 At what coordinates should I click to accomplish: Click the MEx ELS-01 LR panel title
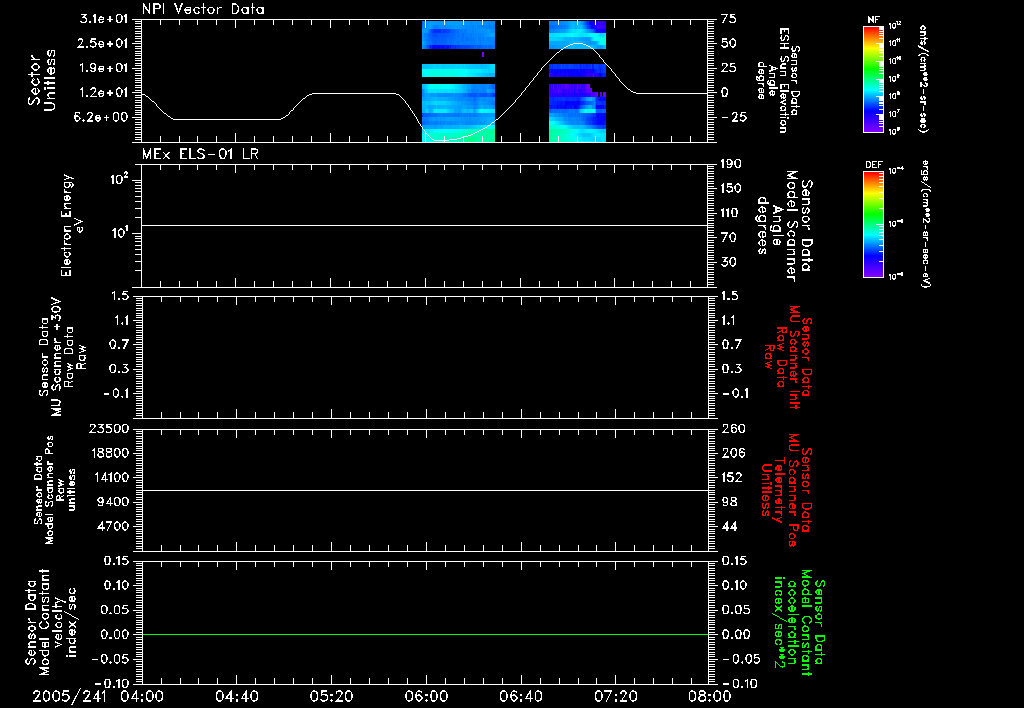200,154
